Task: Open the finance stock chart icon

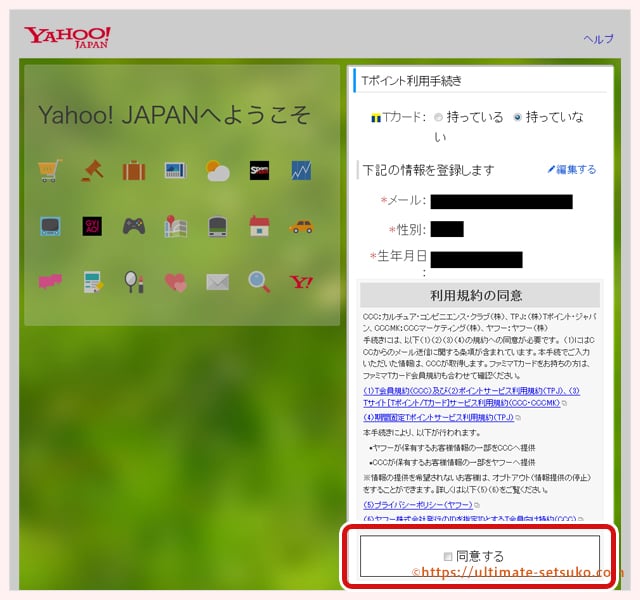Action: coord(301,171)
